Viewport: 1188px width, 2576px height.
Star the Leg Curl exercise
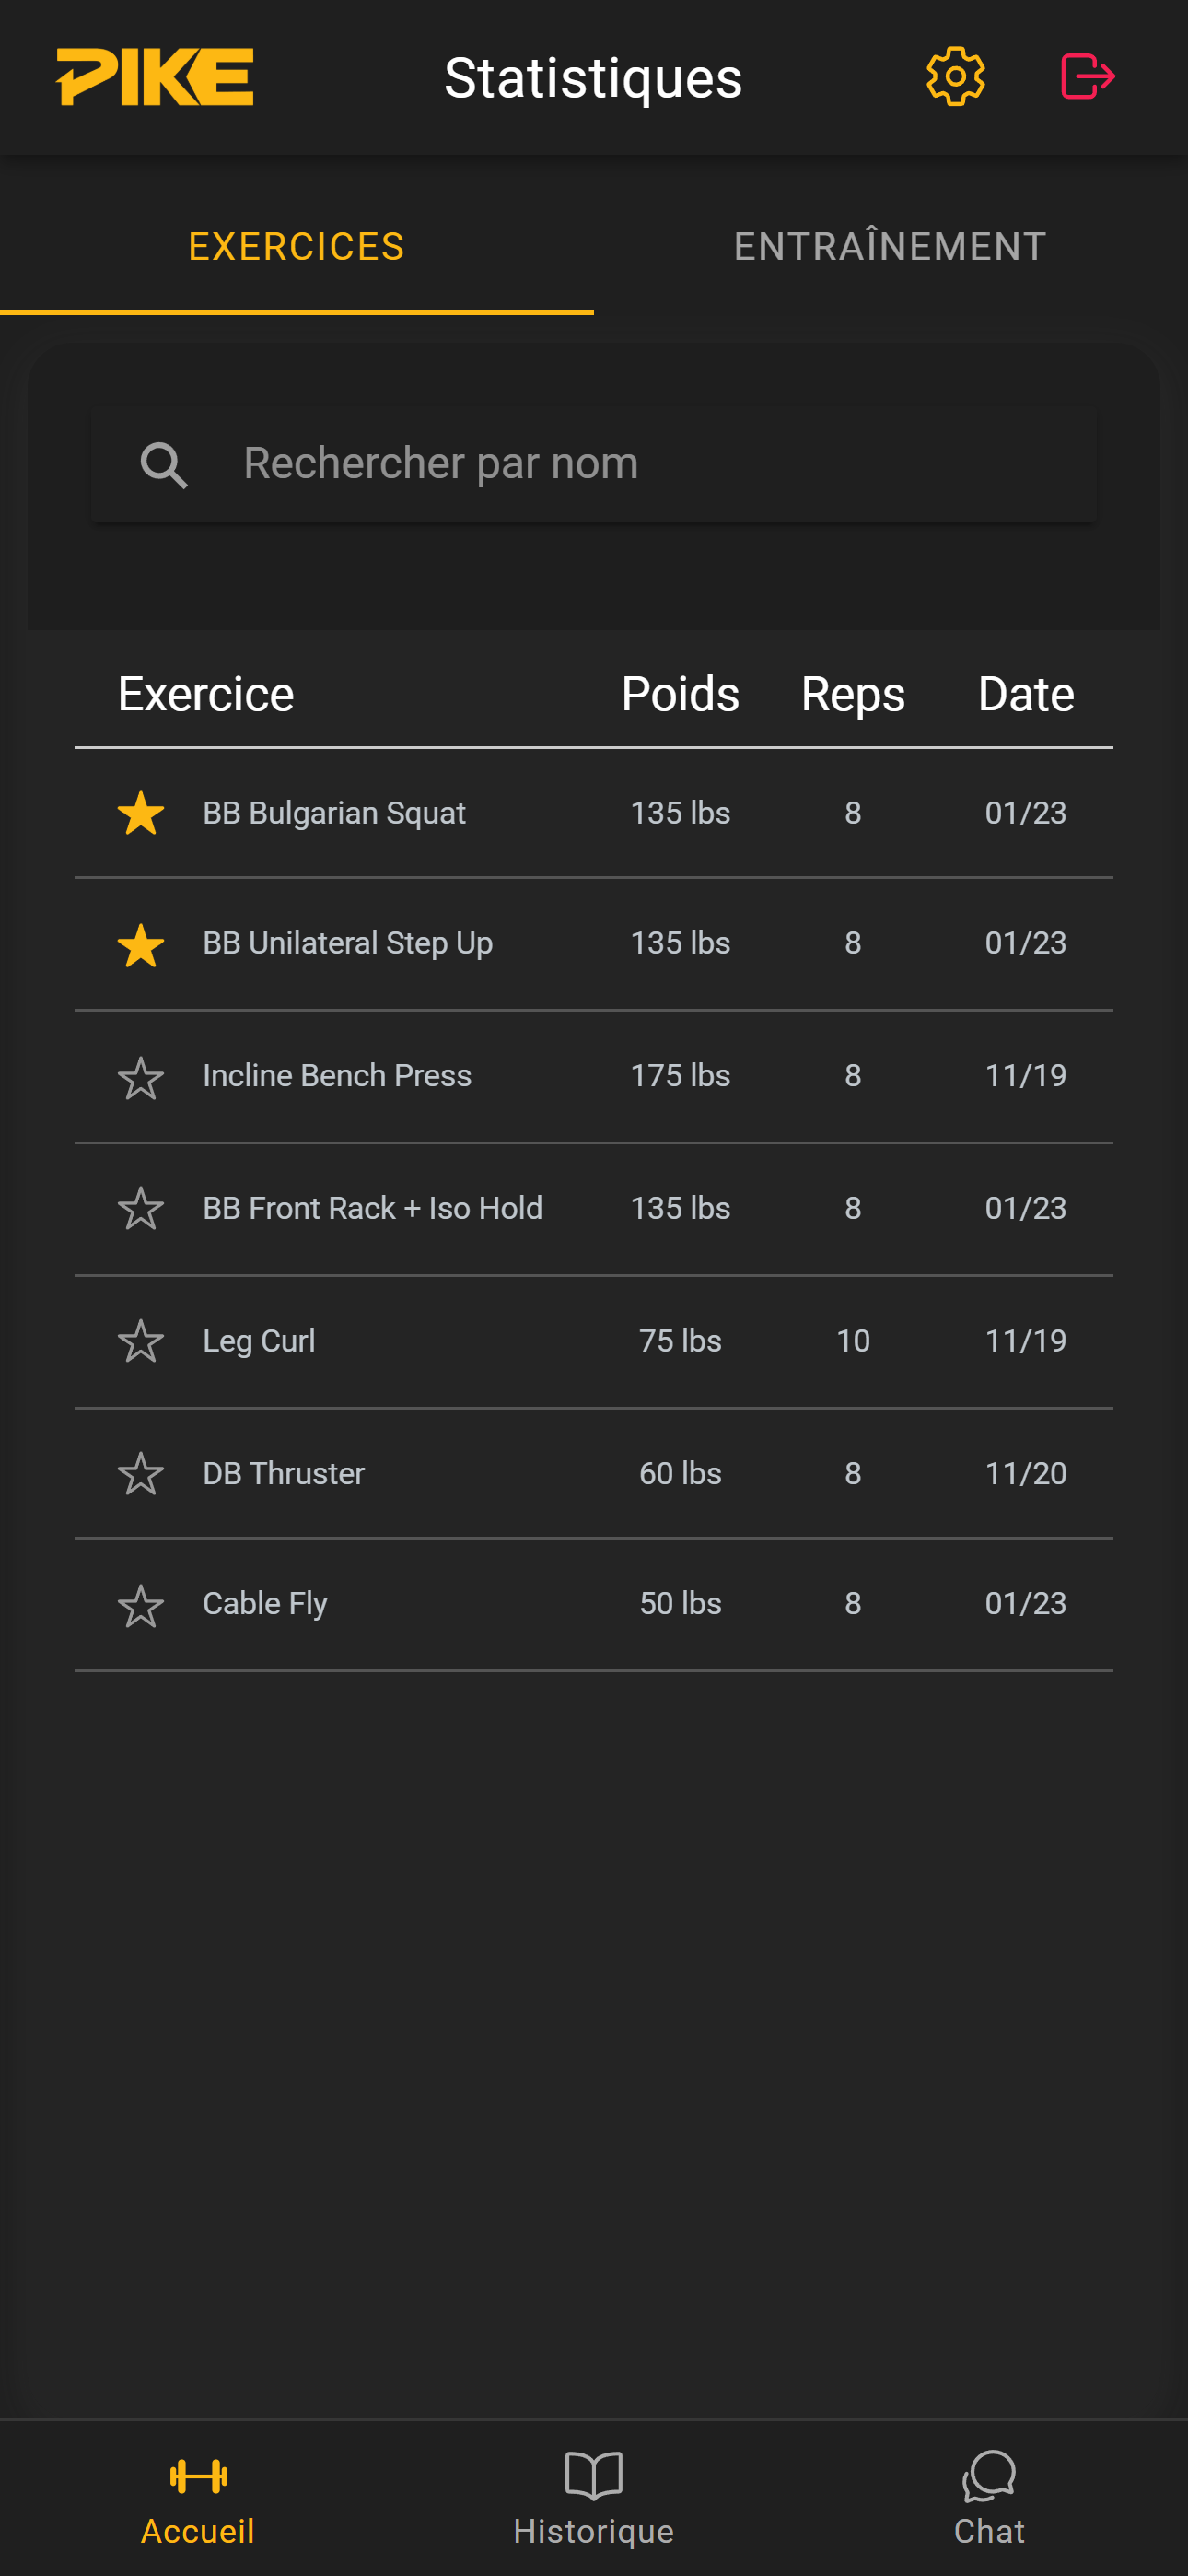pos(141,1341)
